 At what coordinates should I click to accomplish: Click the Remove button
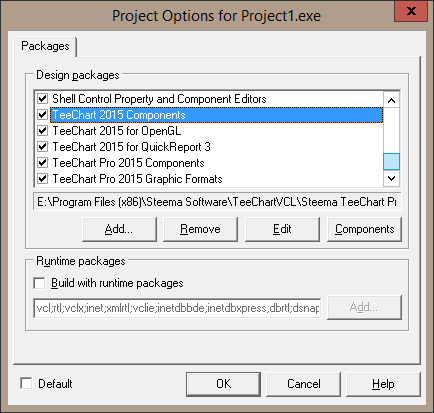click(x=200, y=229)
